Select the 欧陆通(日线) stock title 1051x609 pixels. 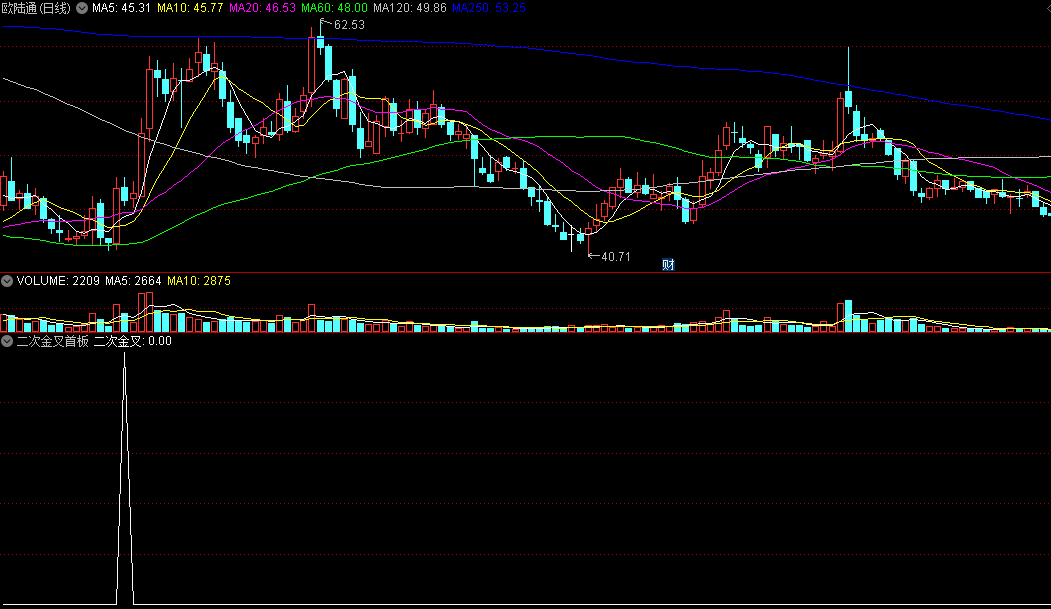pyautogui.click(x=36, y=8)
